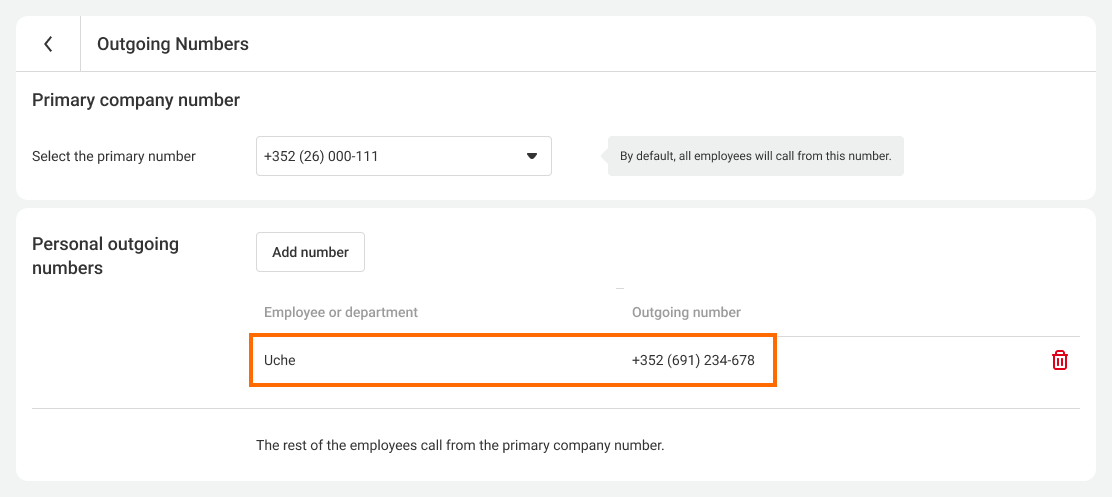Click outgoing number +352 (691) 234-678

(x=693, y=360)
